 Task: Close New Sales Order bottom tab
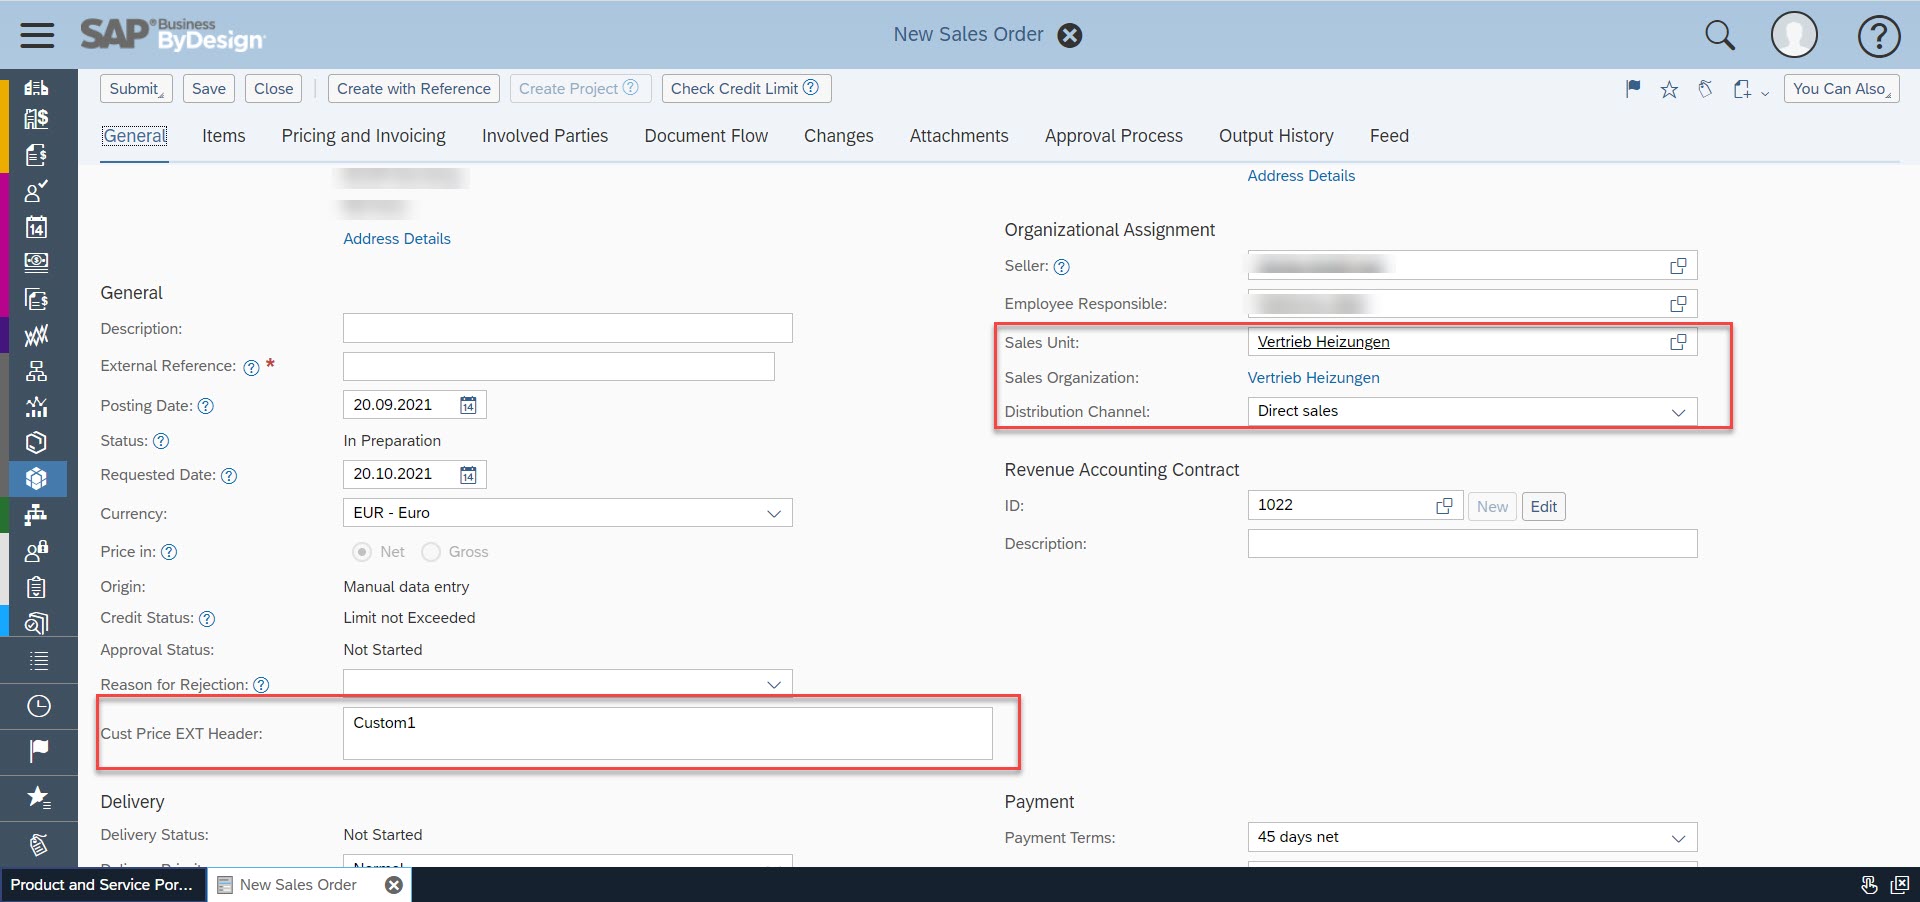click(394, 885)
